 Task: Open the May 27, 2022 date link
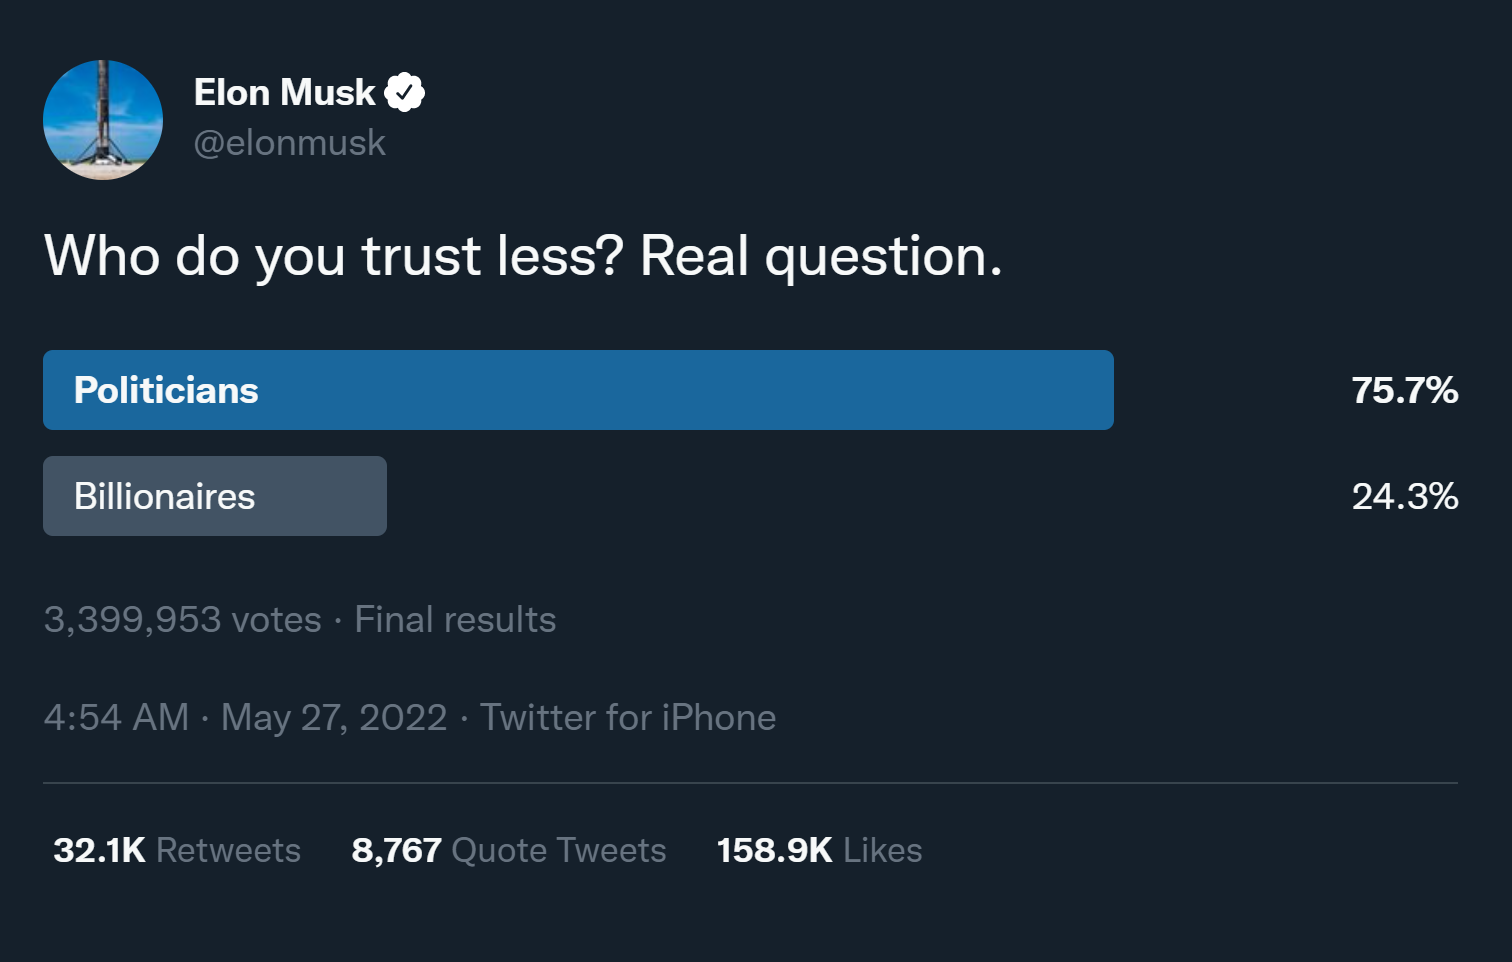tap(334, 718)
